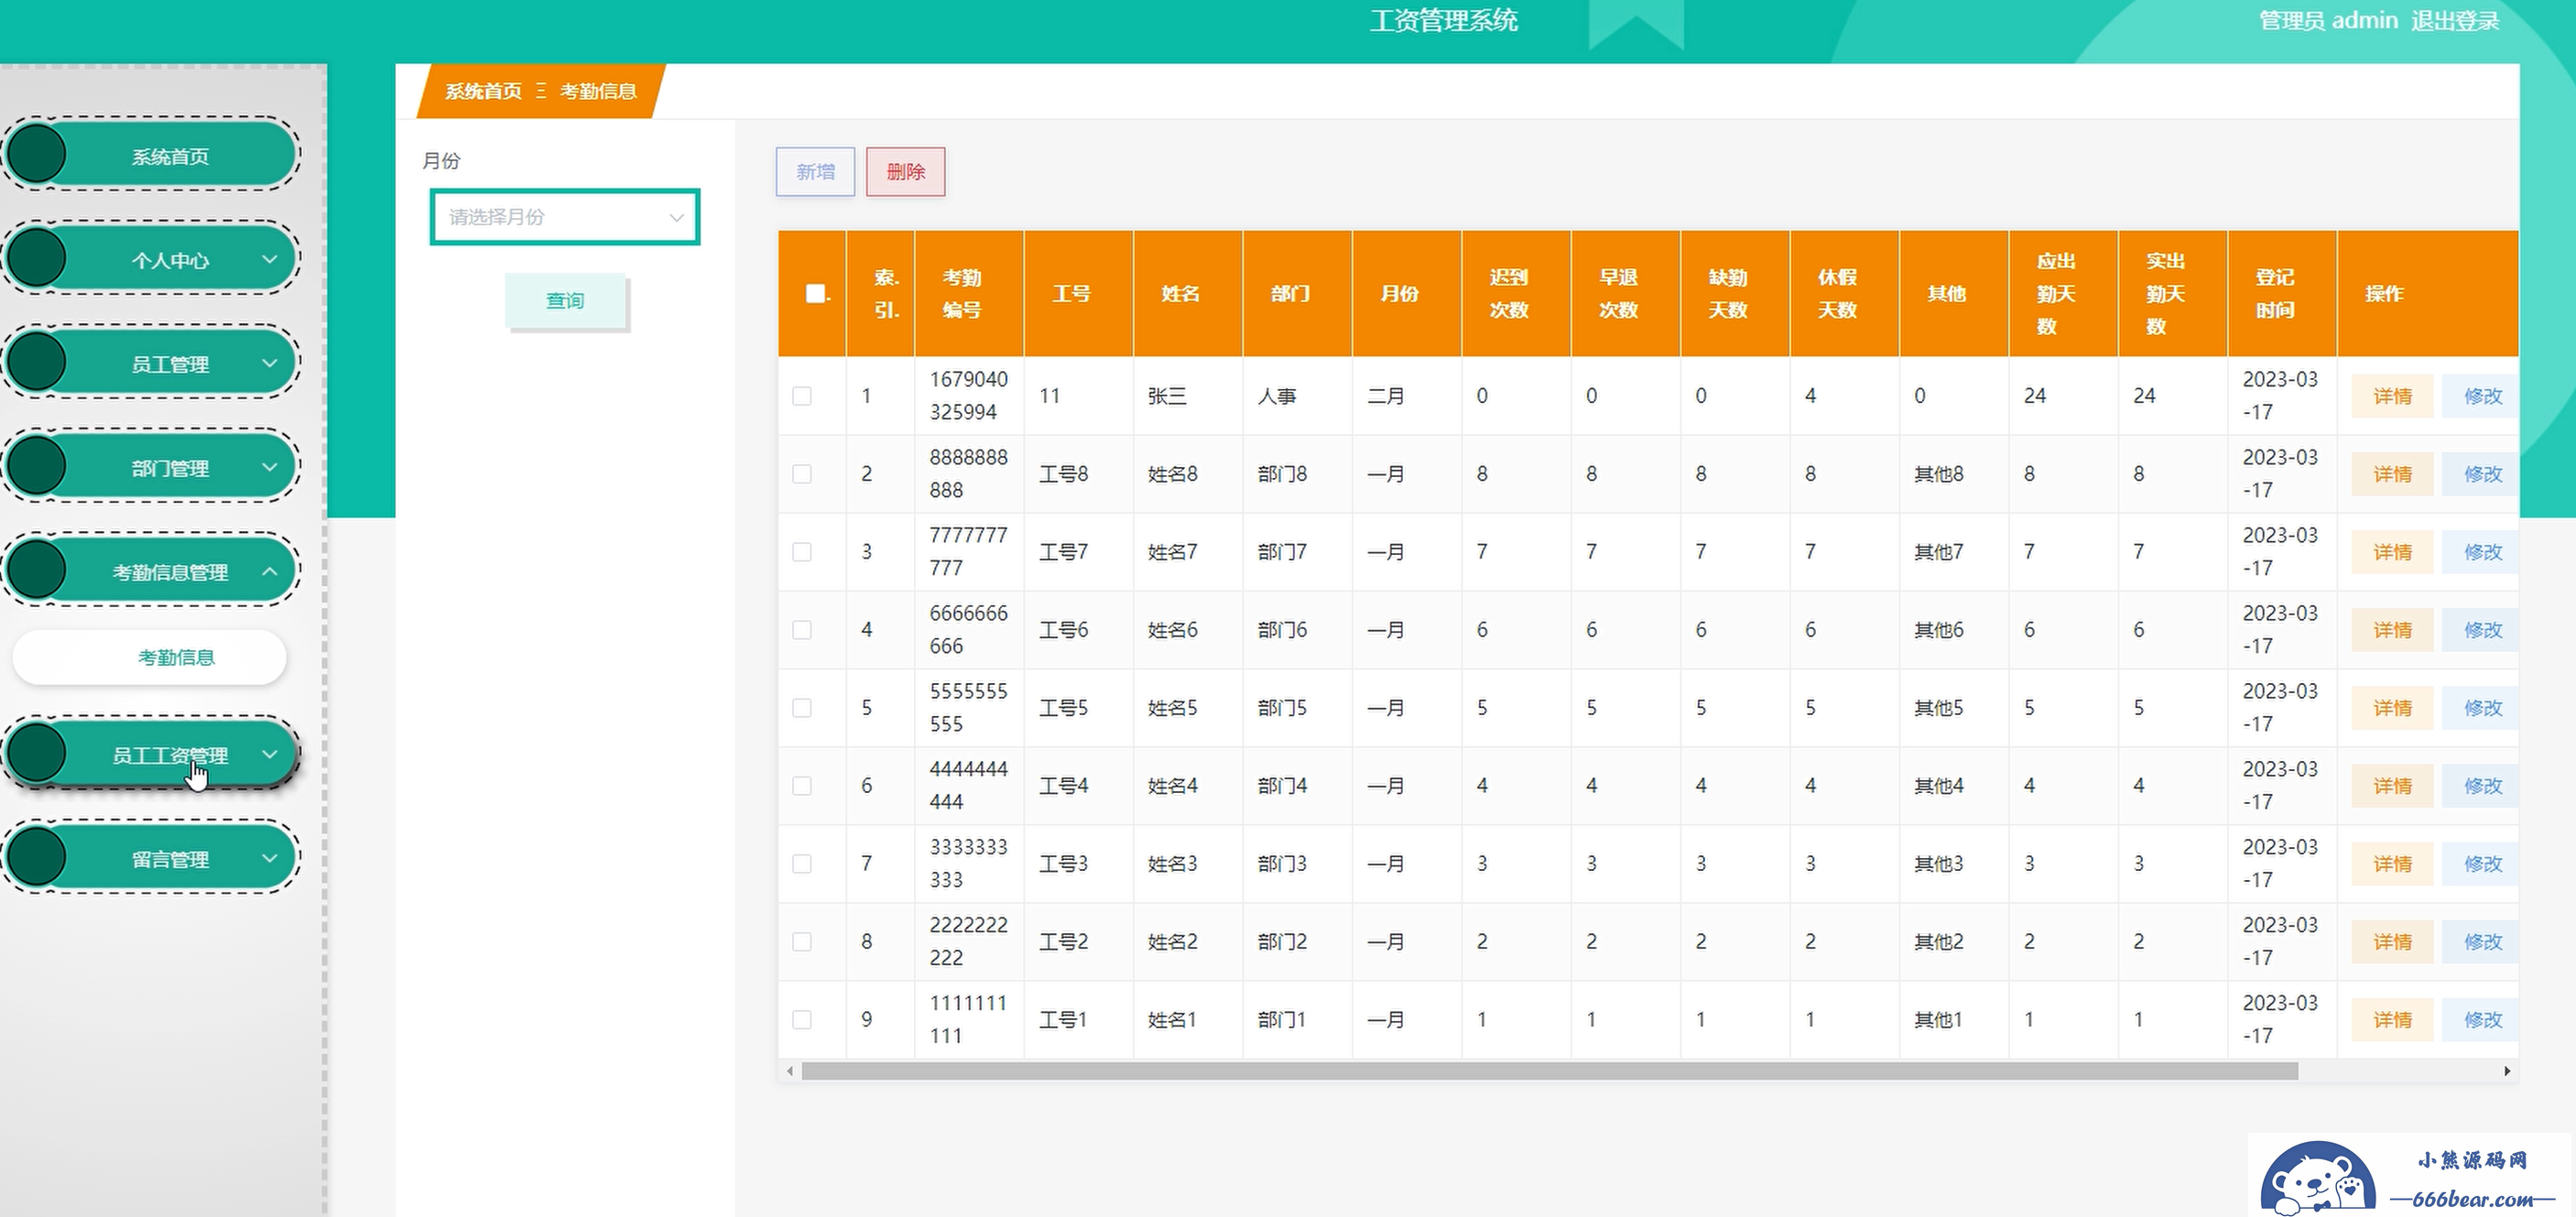Click the 工资管理系统 title text
Image resolution: width=2576 pixels, height=1217 pixels.
click(x=1443, y=20)
